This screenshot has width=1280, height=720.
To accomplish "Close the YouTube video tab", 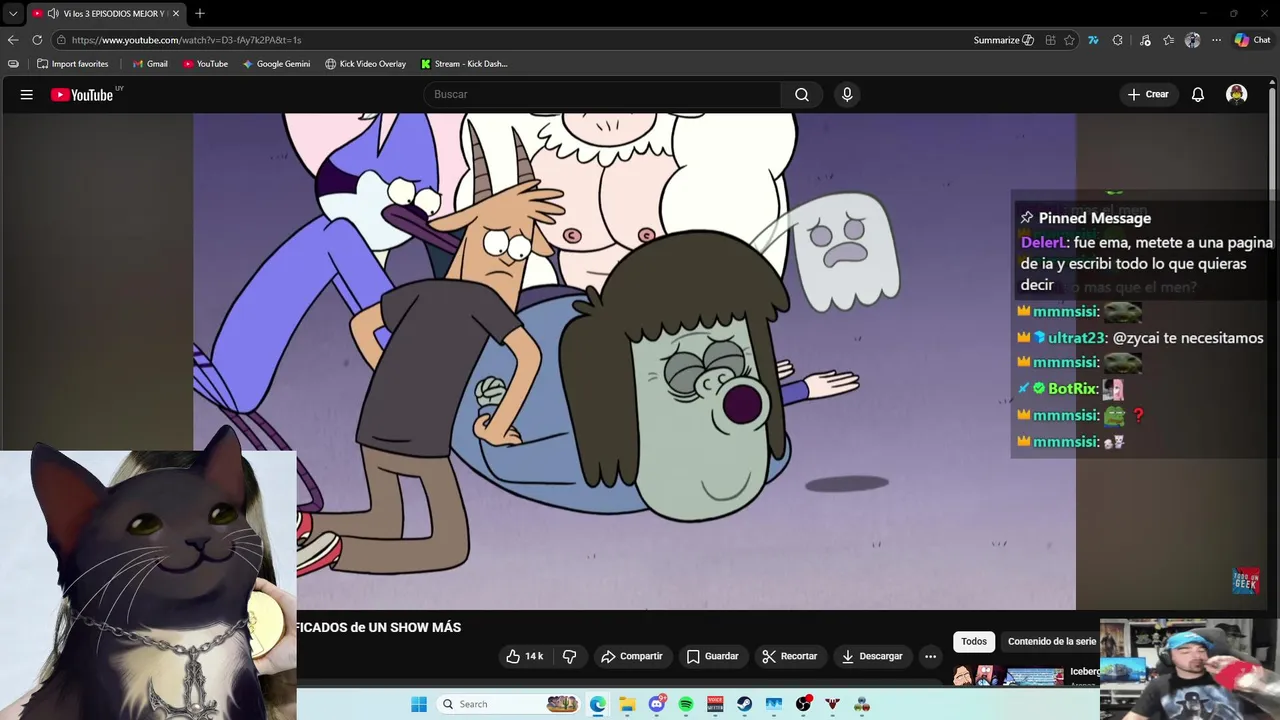I will pos(176,13).
